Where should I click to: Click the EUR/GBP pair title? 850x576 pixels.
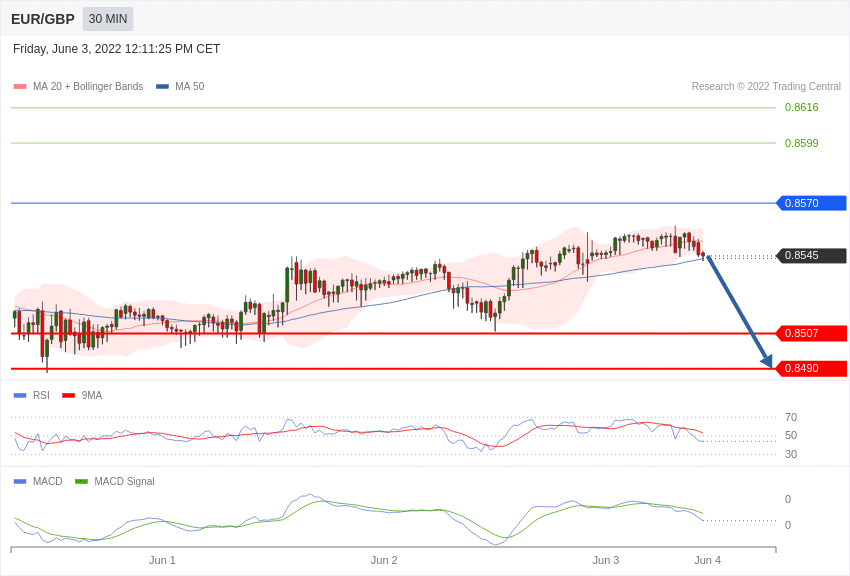pos(43,19)
